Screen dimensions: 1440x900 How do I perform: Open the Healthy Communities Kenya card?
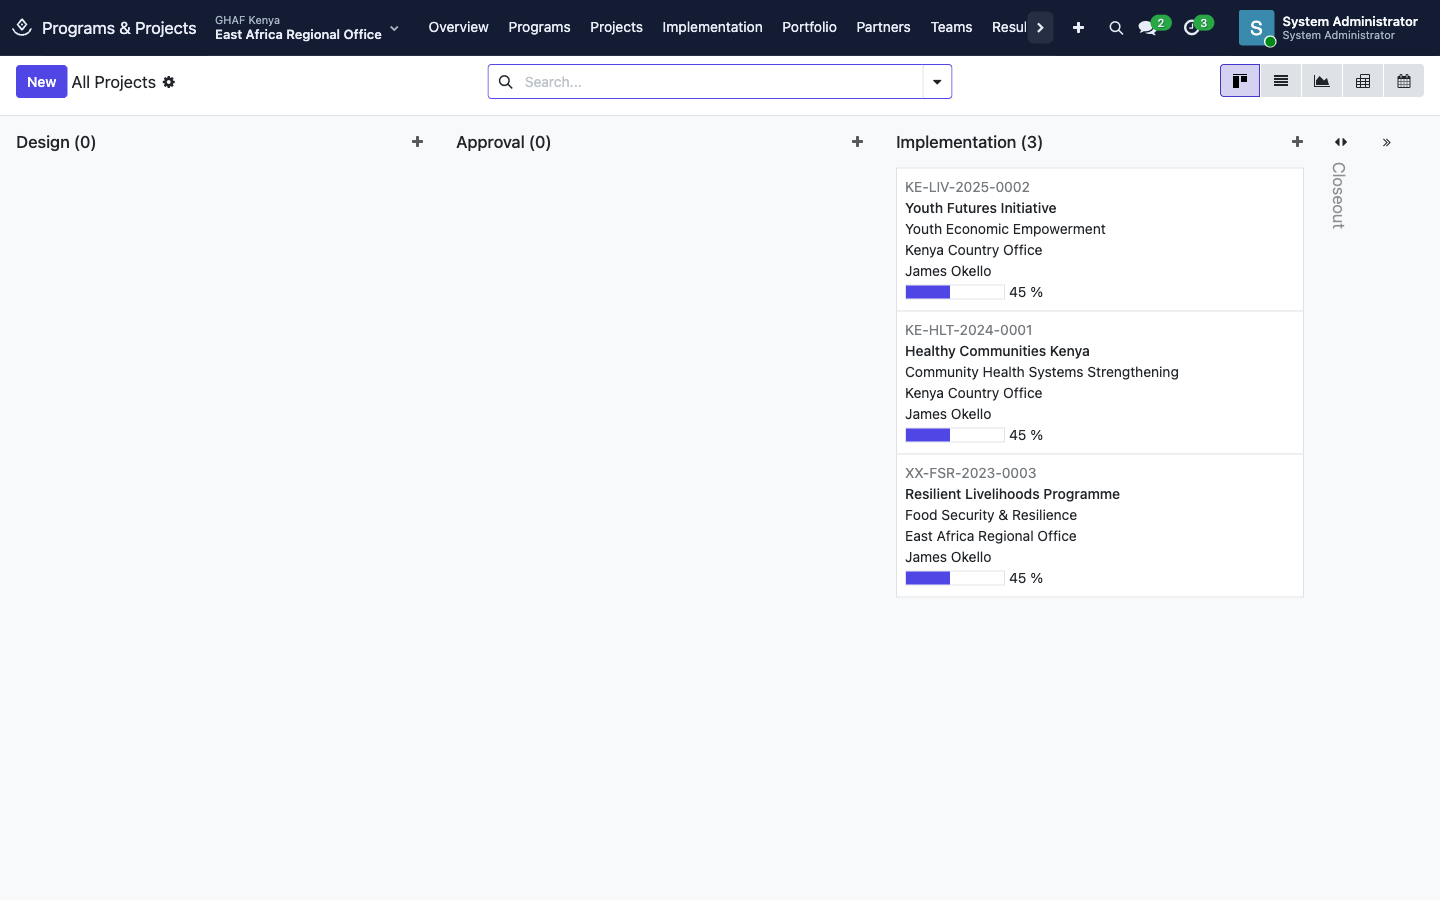(1100, 383)
